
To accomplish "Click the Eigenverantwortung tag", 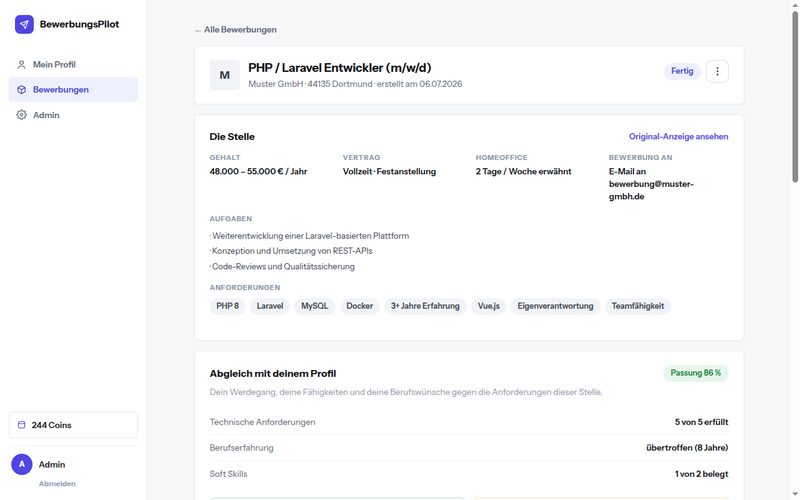I will 555,306.
